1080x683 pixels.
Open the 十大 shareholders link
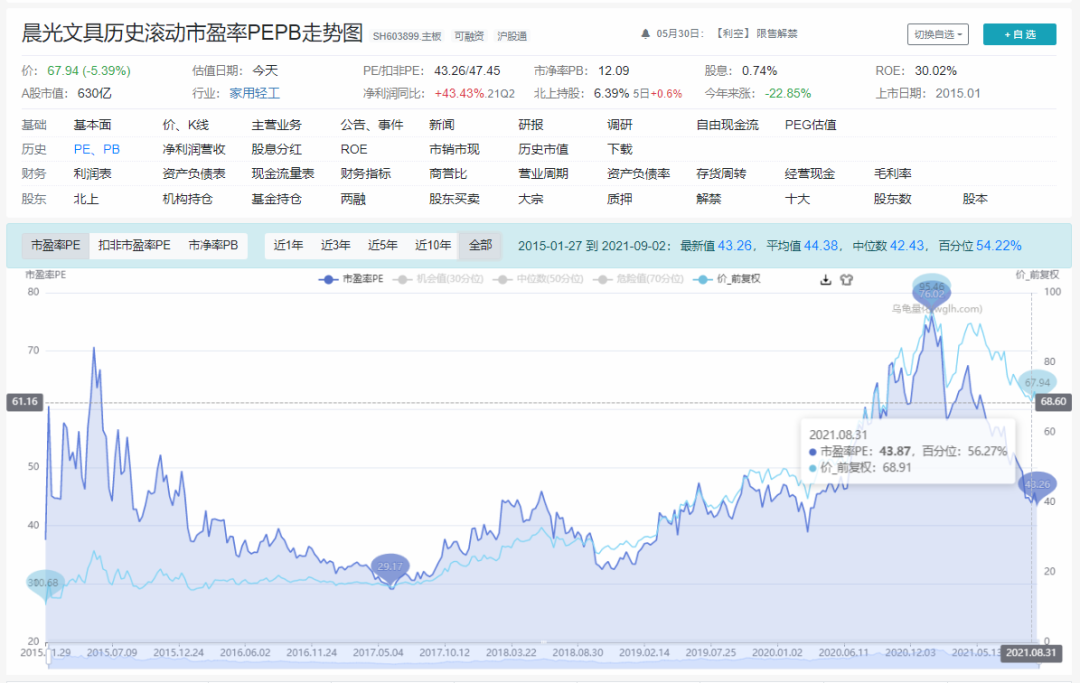797,199
